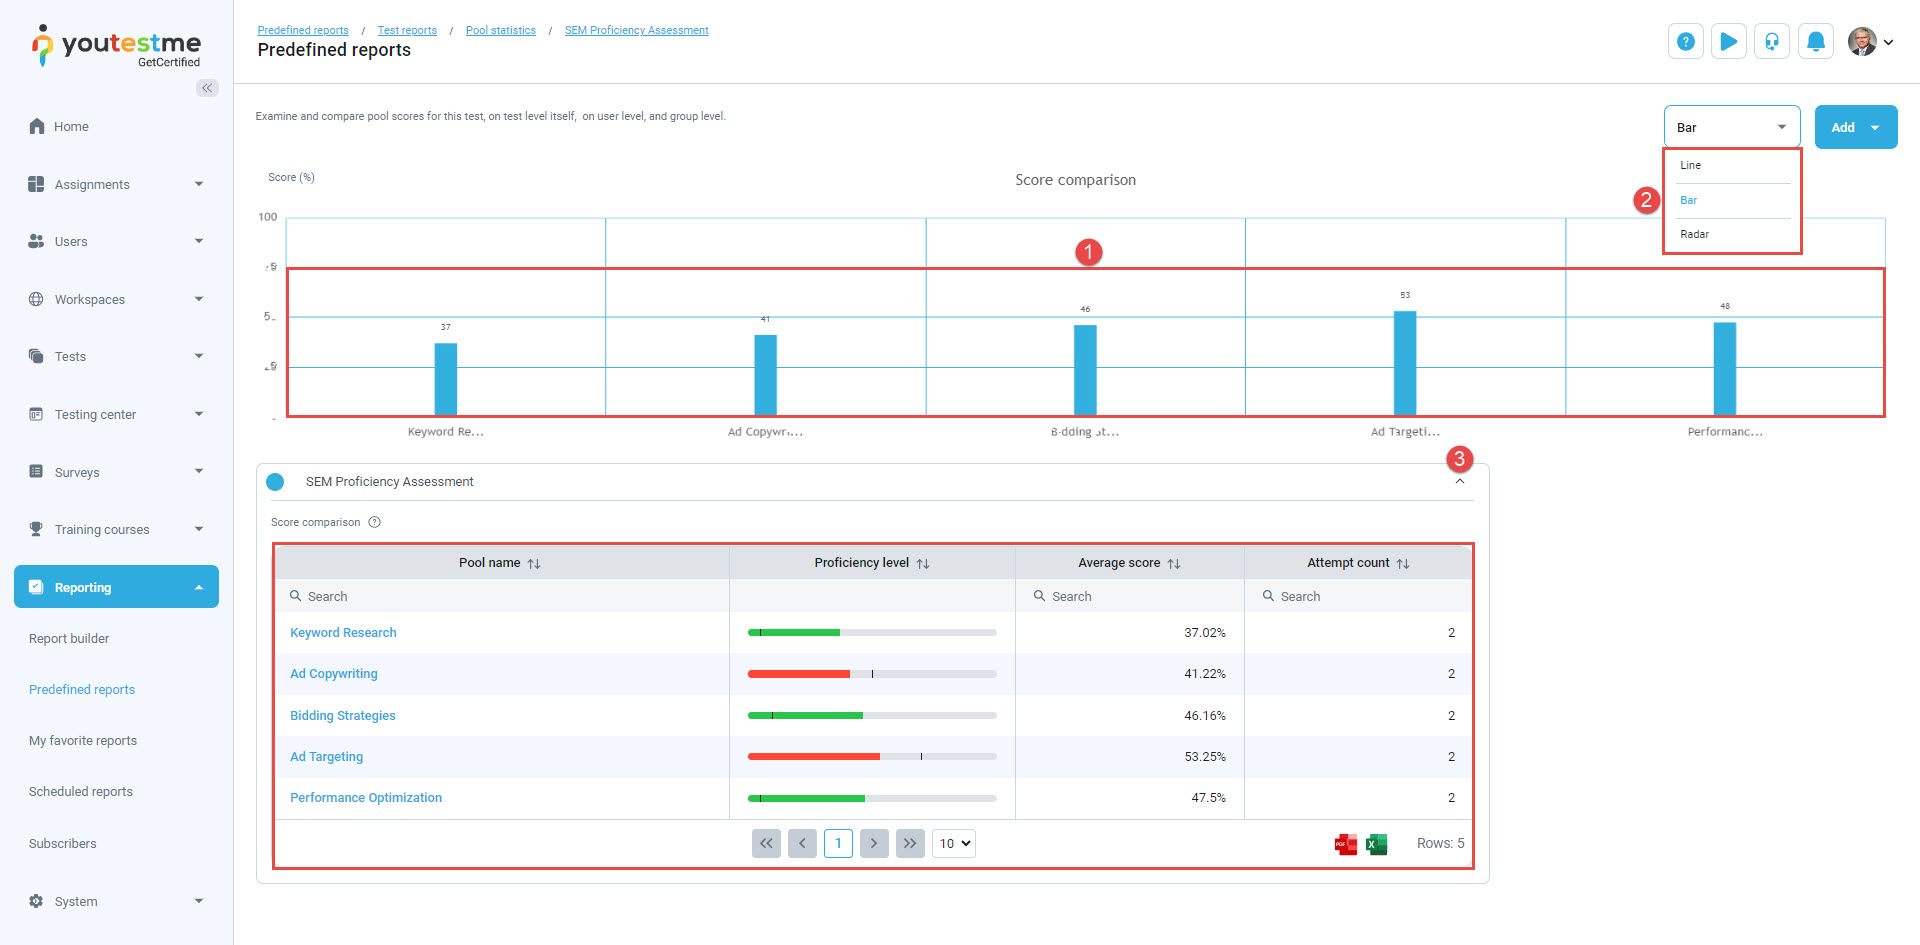Open the Add dropdown button

pyautogui.click(x=1855, y=127)
